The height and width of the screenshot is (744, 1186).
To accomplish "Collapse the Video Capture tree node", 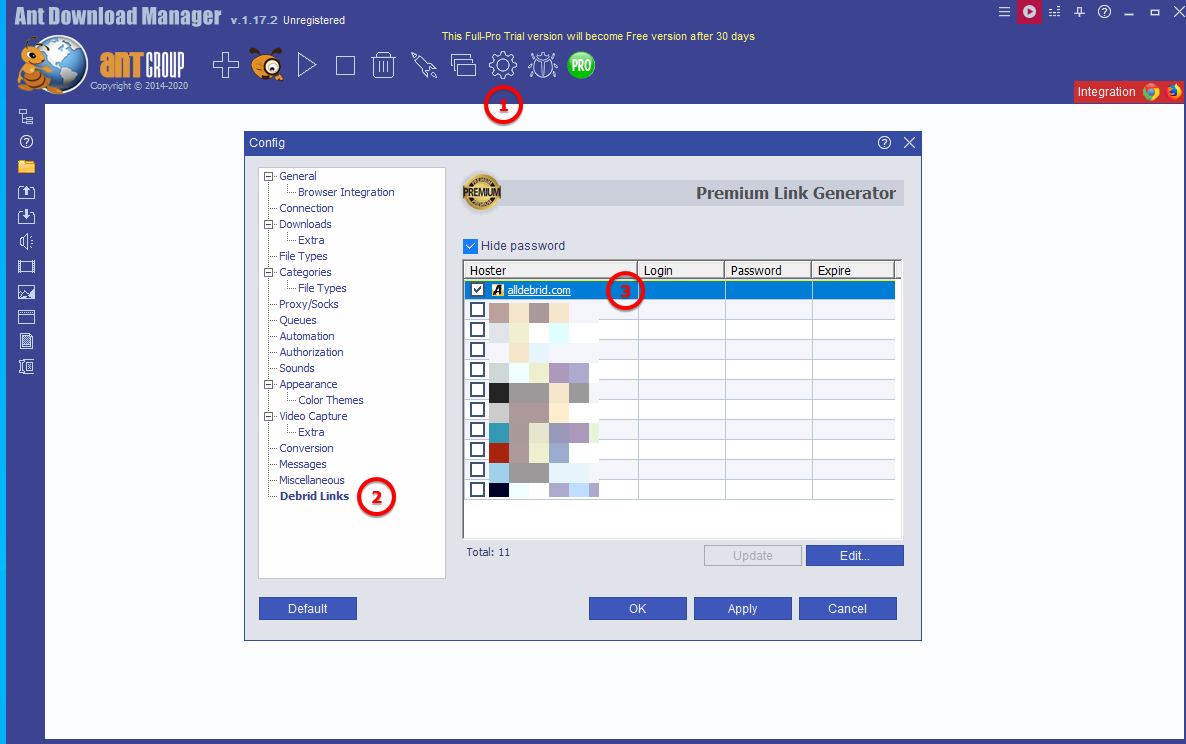I will point(268,417).
